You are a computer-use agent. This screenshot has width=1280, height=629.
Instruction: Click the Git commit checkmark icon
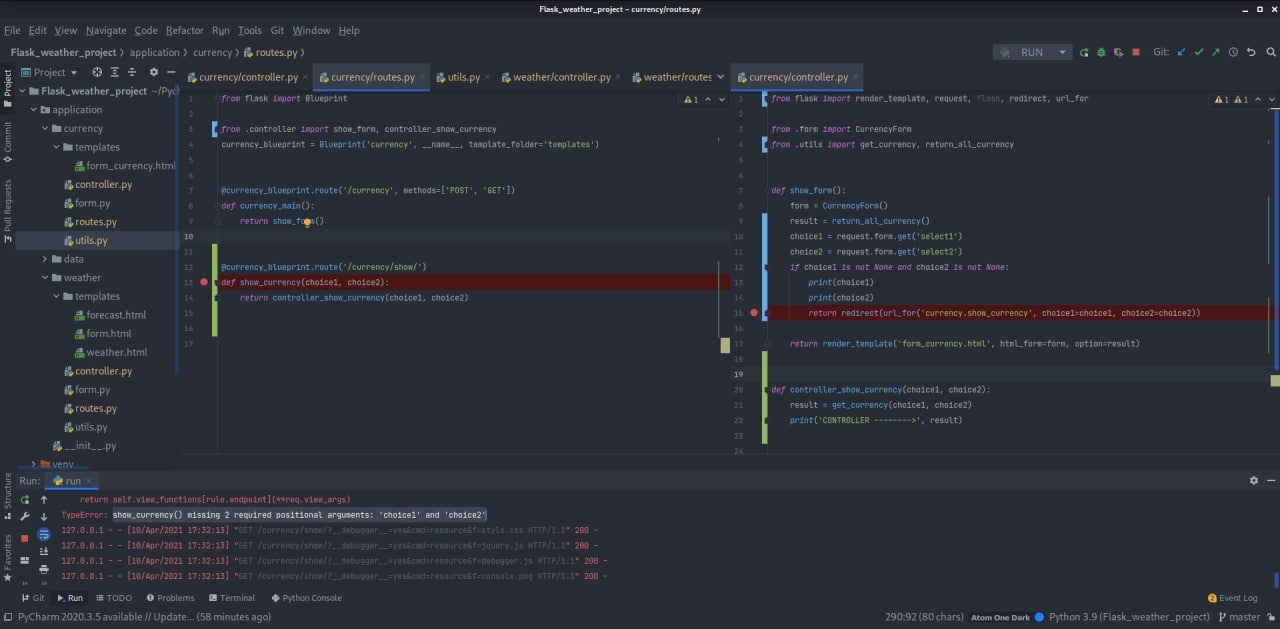pyautogui.click(x=1199, y=52)
